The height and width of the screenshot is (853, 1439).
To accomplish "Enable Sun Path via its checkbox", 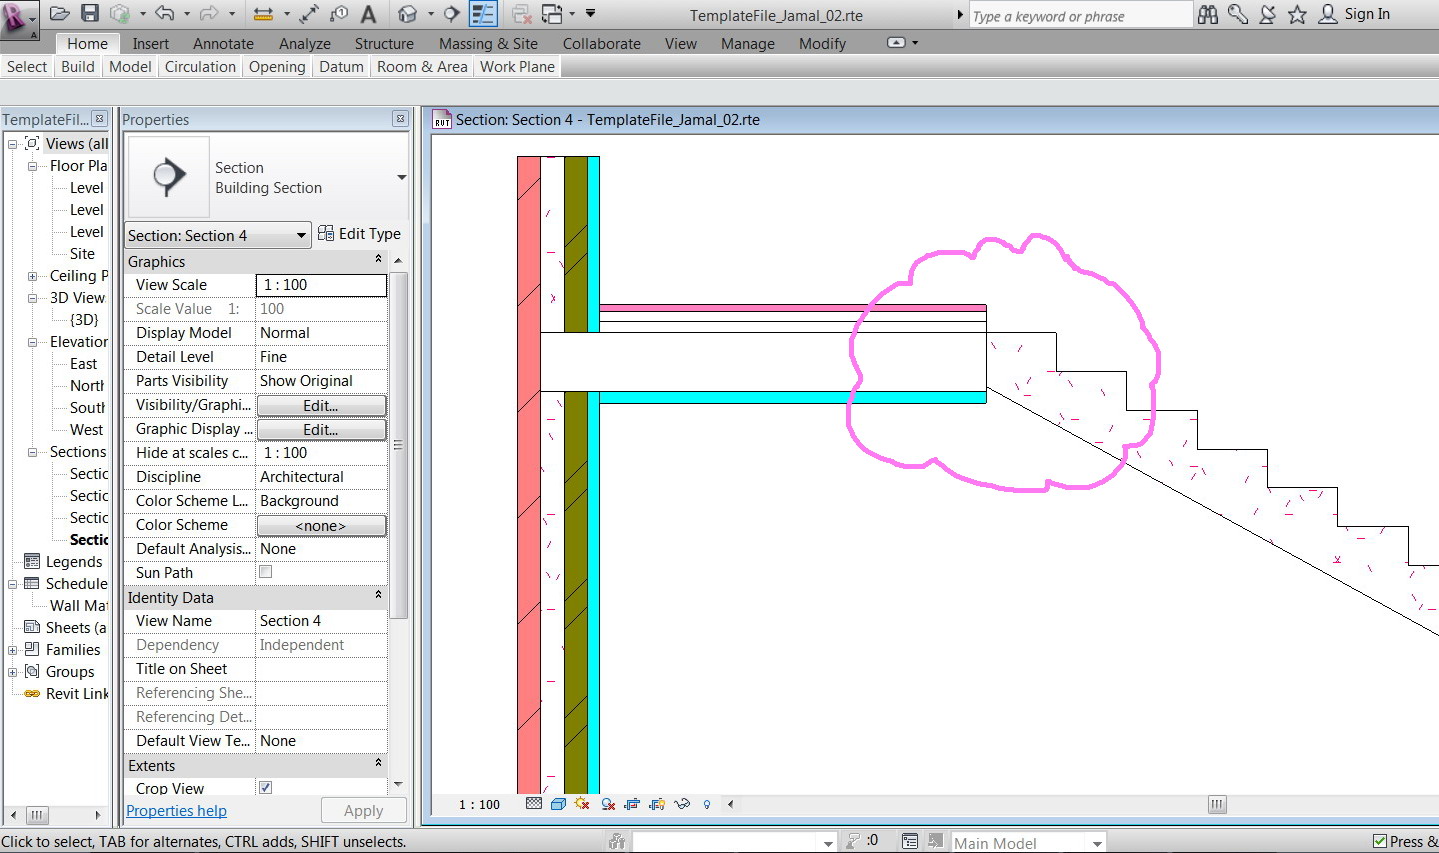I will coord(264,571).
